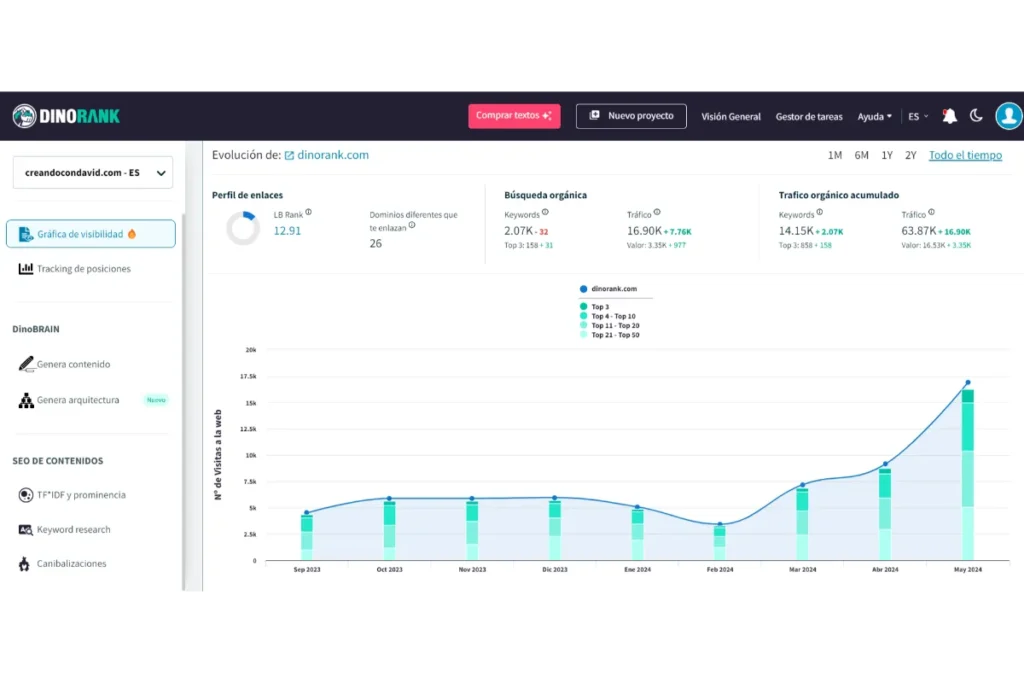The image size is (1024, 683).
Task: Toggle Top 3 series in legend
Action: click(599, 307)
